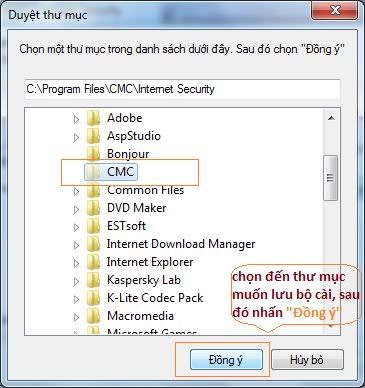Viewport: 365px width, 388px height.
Task: Expand the Adobe folder tree node
Action: [x=76, y=119]
